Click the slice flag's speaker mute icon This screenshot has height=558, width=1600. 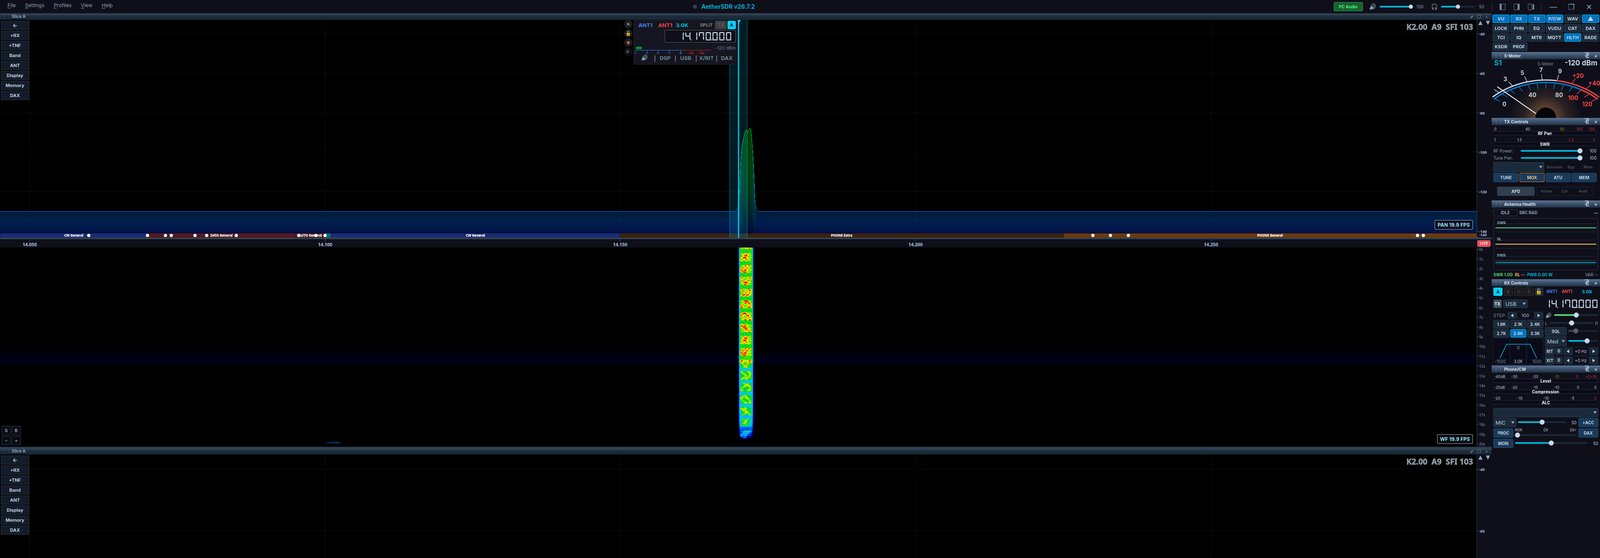[644, 58]
